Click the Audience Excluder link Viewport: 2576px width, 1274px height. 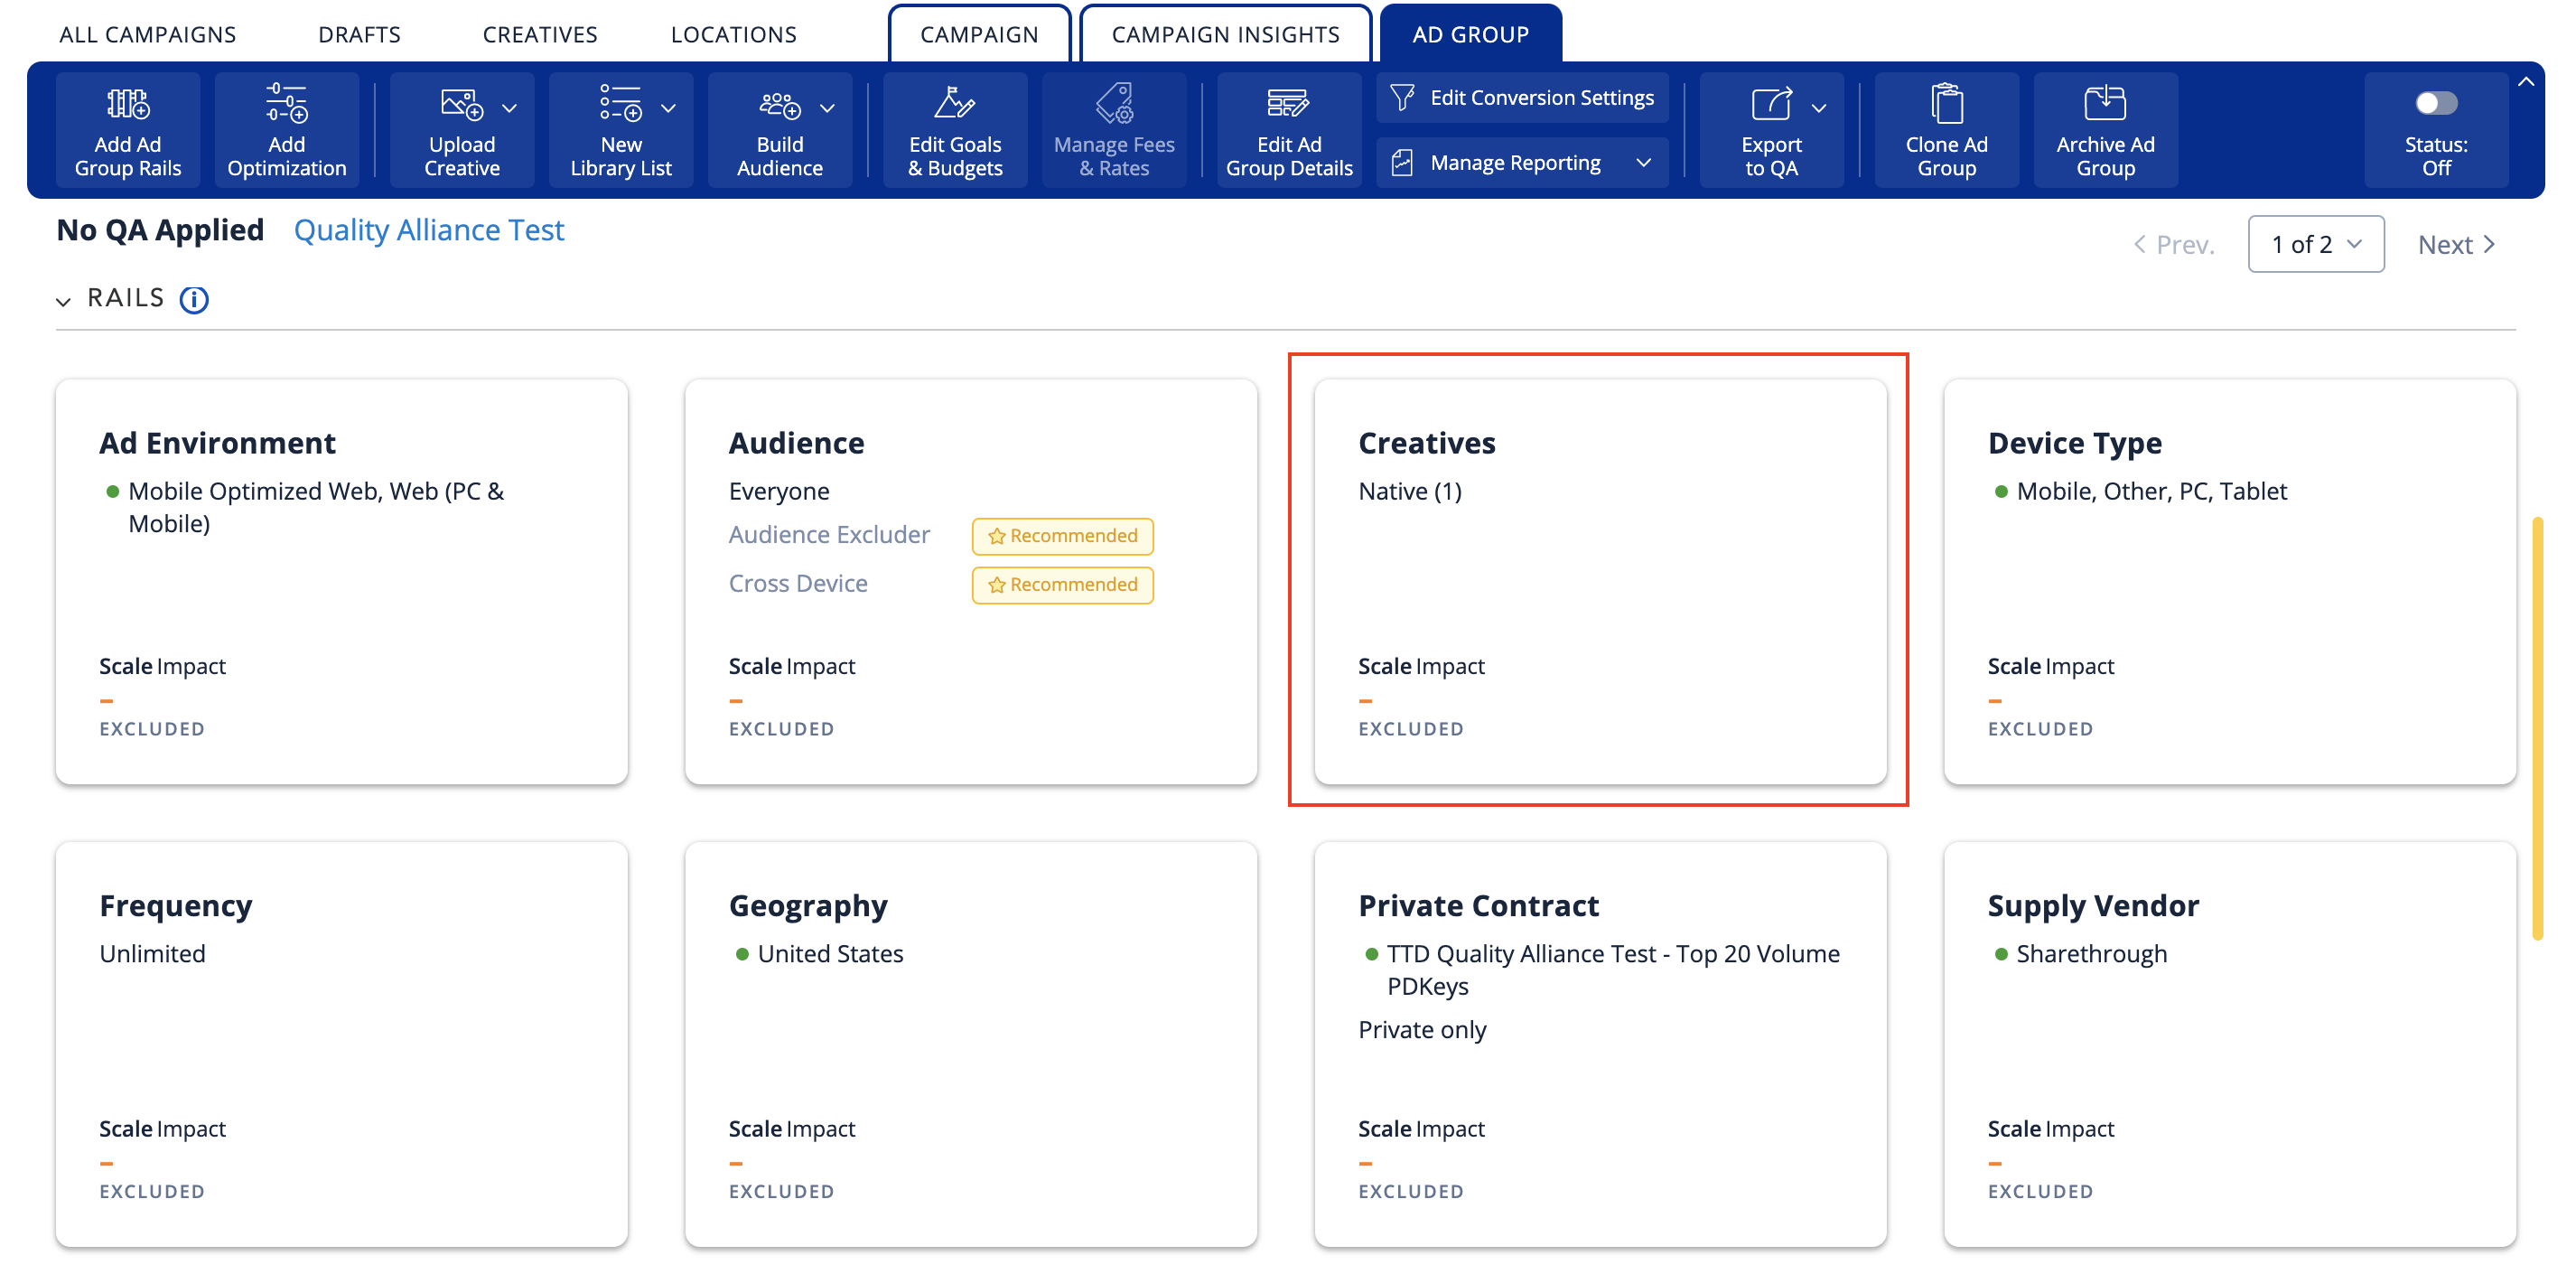click(x=829, y=535)
